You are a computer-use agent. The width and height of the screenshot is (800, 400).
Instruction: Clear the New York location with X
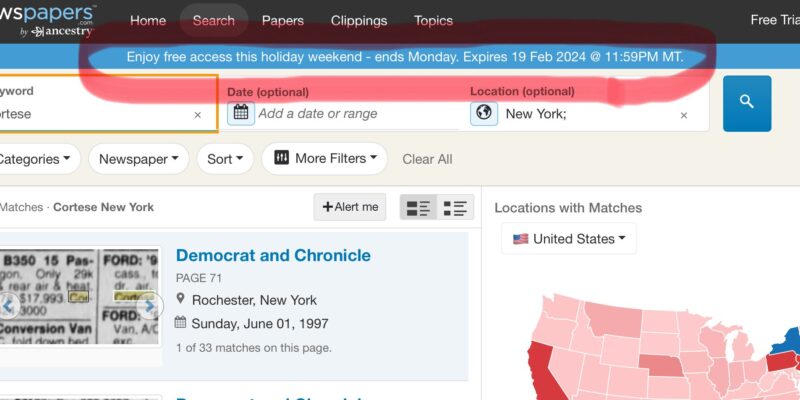click(684, 115)
